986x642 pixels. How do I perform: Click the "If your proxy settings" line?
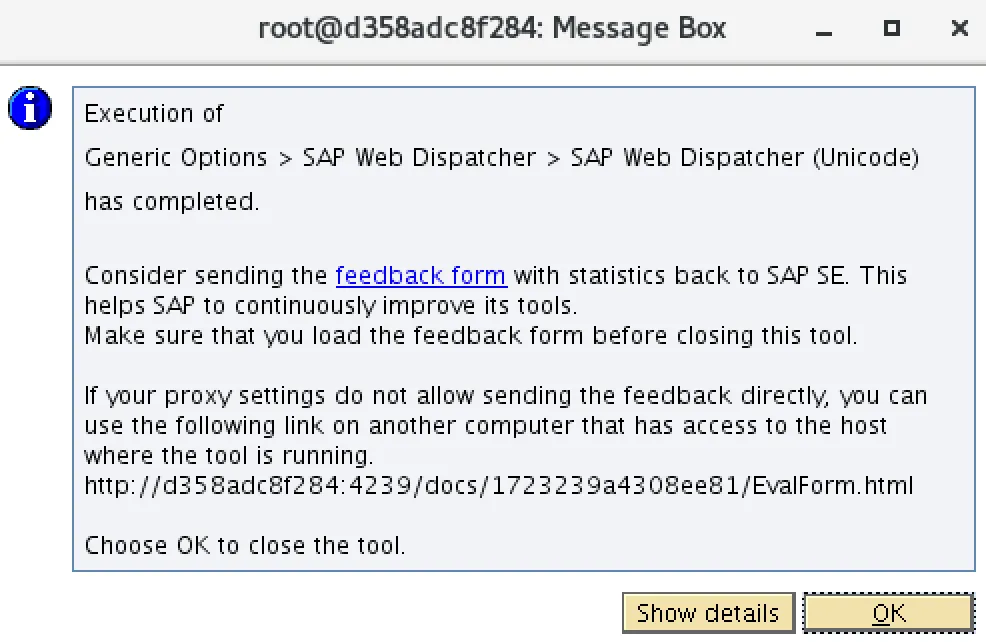click(505, 397)
